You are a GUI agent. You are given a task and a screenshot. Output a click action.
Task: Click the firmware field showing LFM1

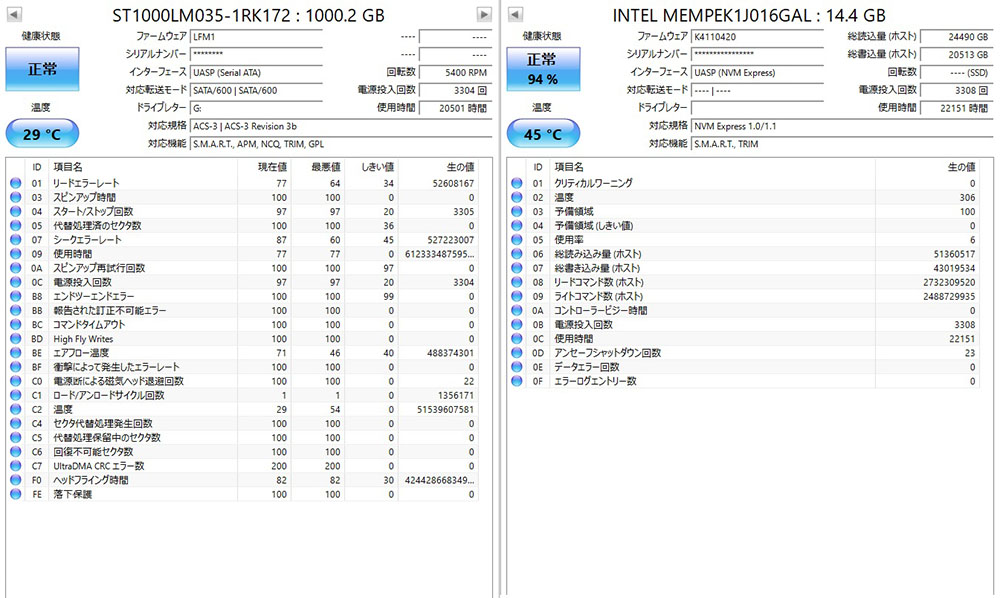click(256, 35)
